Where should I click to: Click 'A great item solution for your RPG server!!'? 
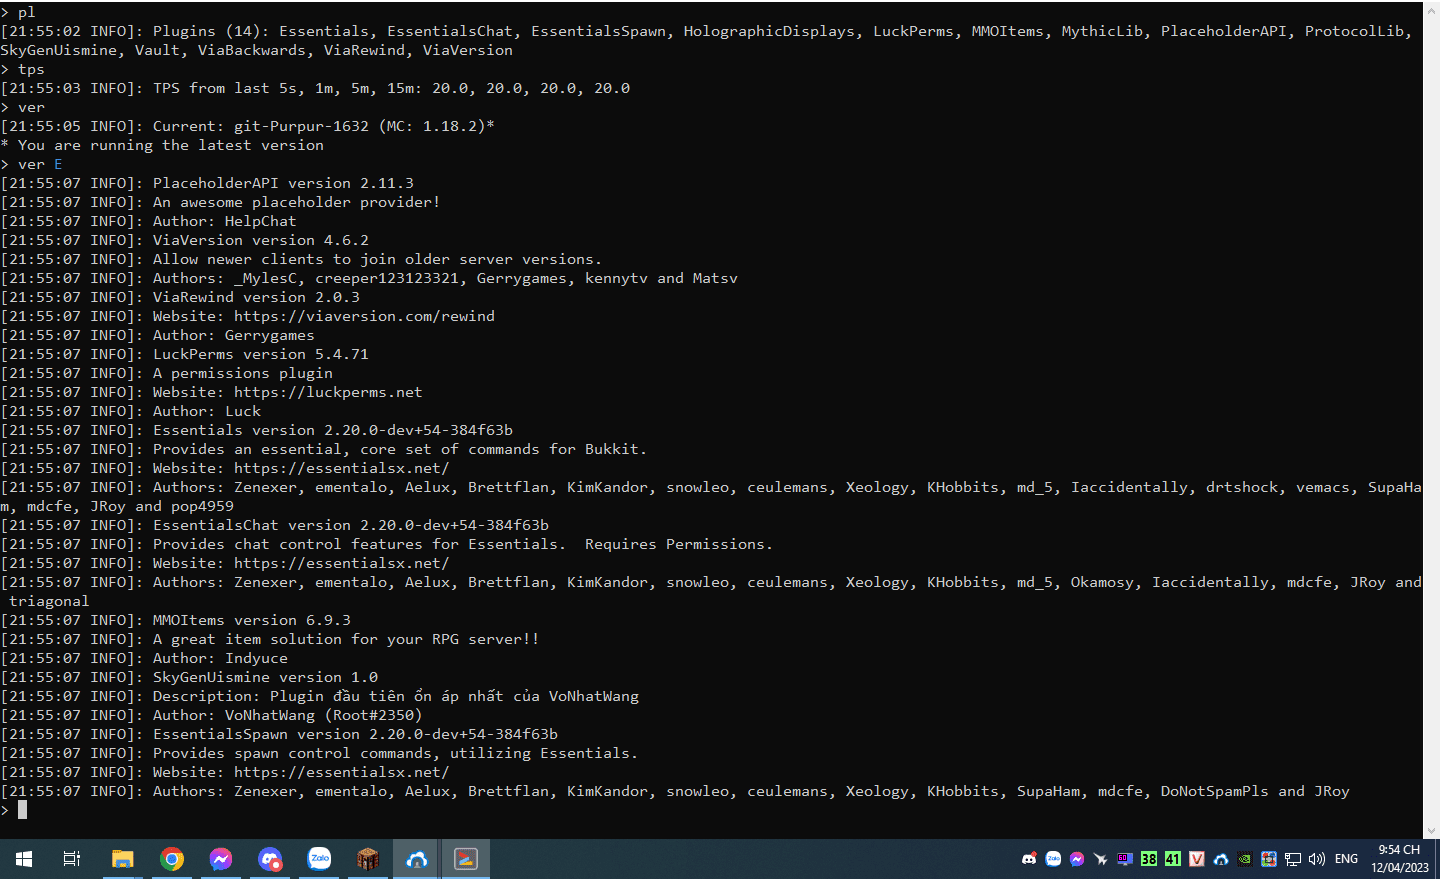point(346,639)
